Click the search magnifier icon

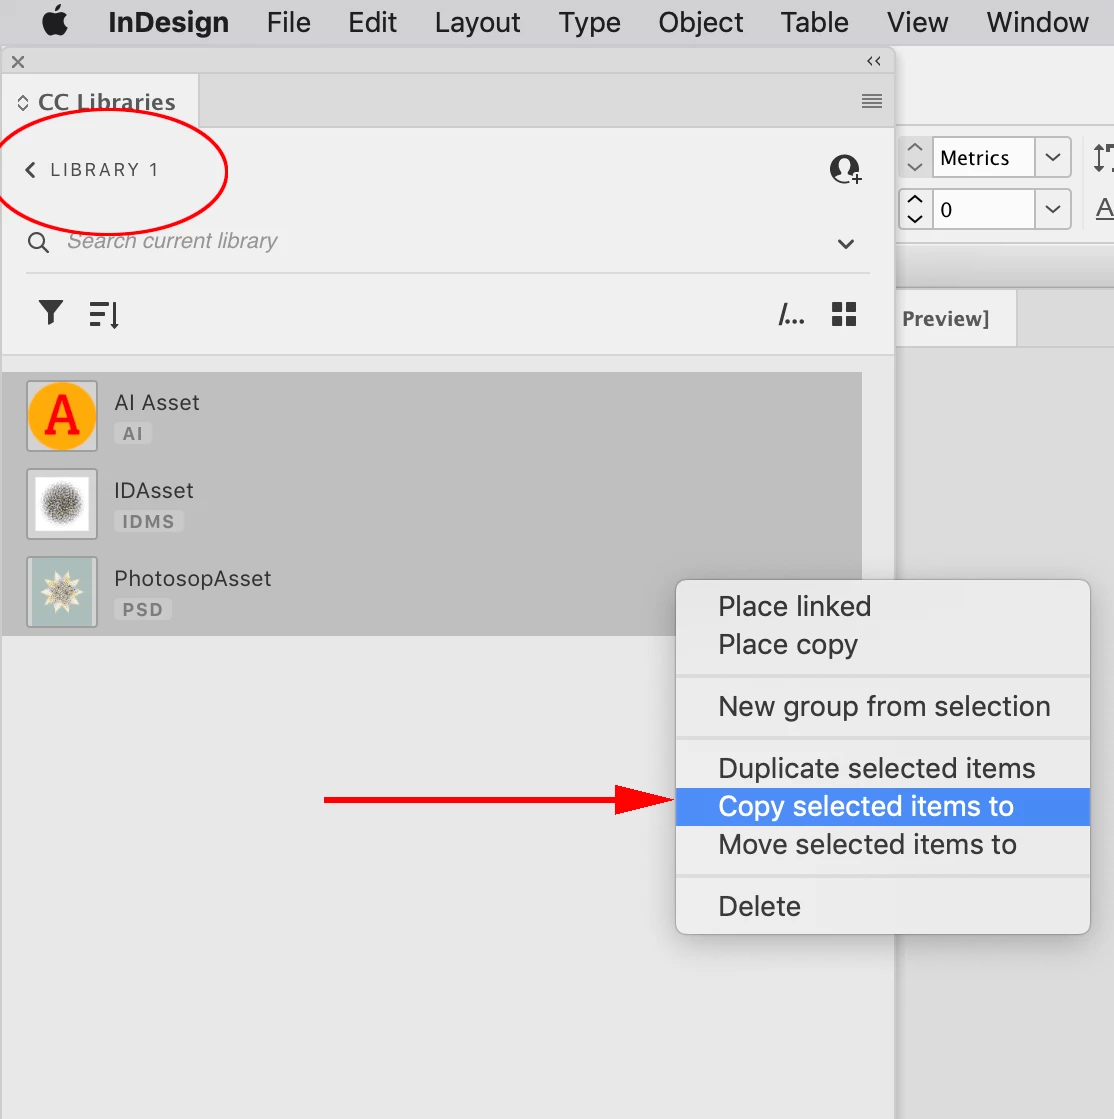pos(38,243)
